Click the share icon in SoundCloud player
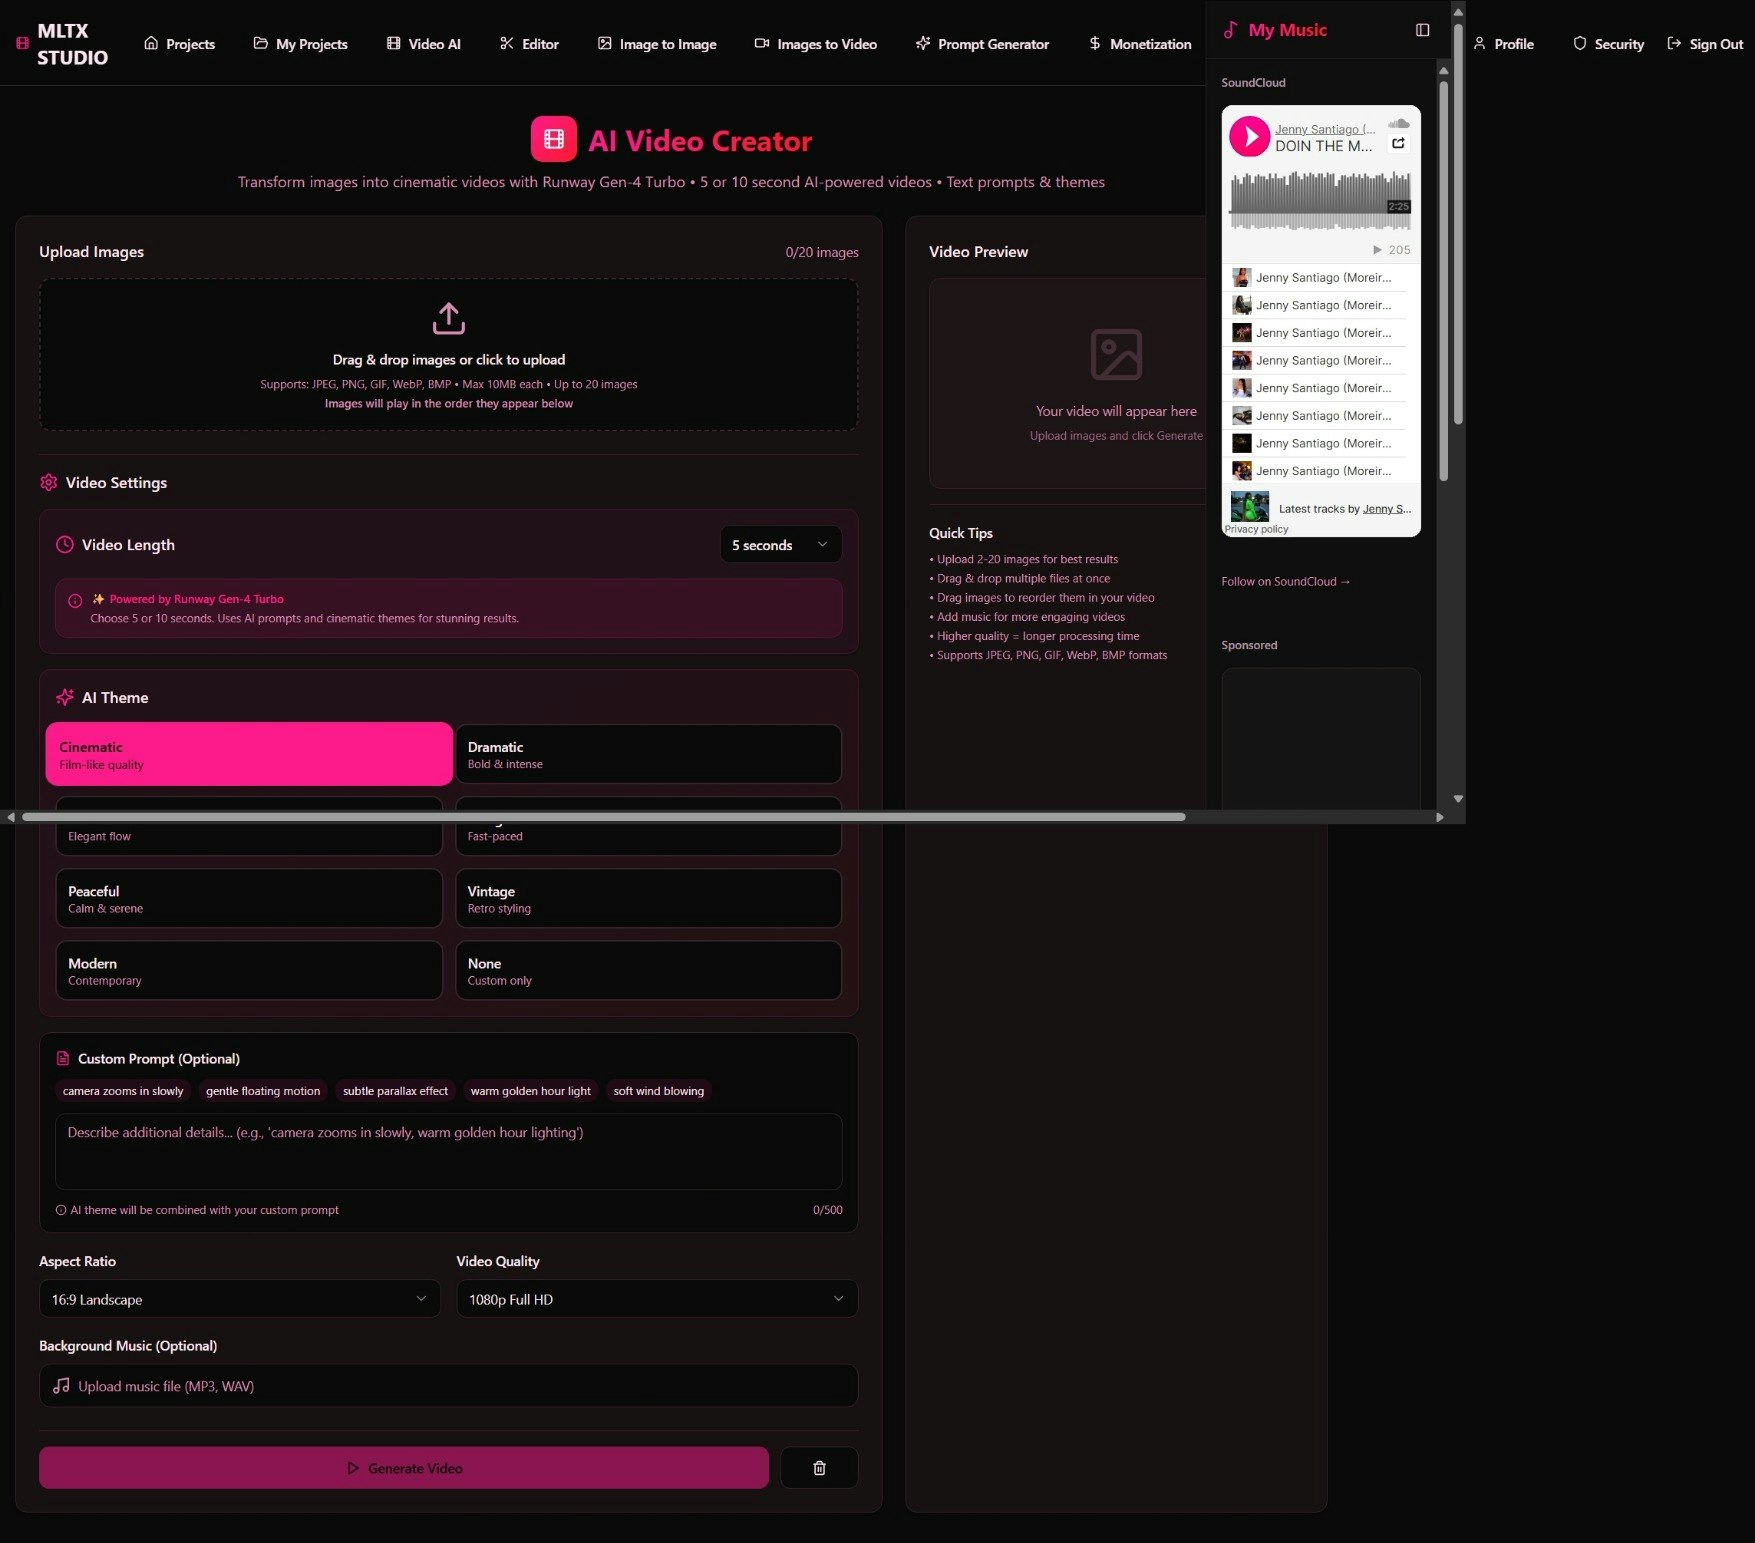The width and height of the screenshot is (1755, 1543). click(x=1398, y=143)
